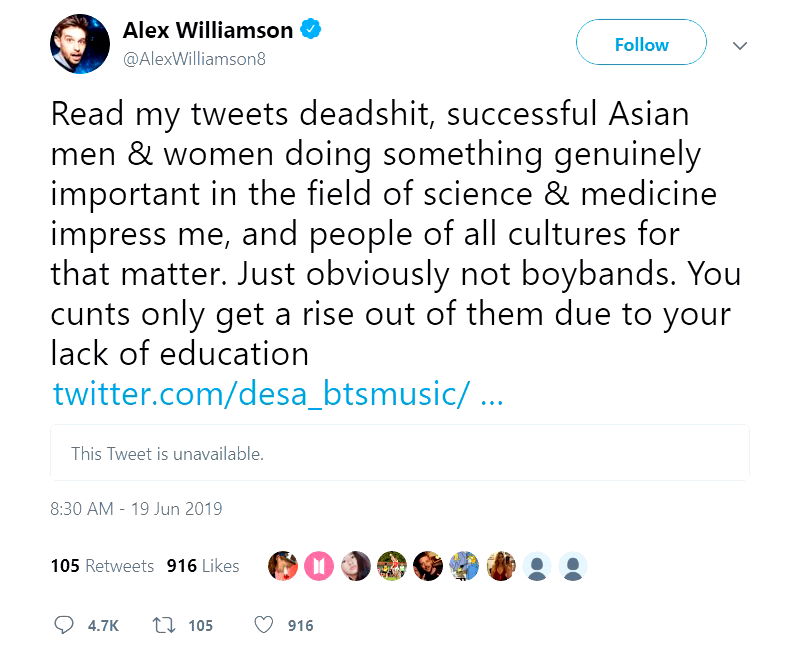Retweet using the retweet arrows icon
Viewport: 800px width, 645px height.
tap(163, 625)
